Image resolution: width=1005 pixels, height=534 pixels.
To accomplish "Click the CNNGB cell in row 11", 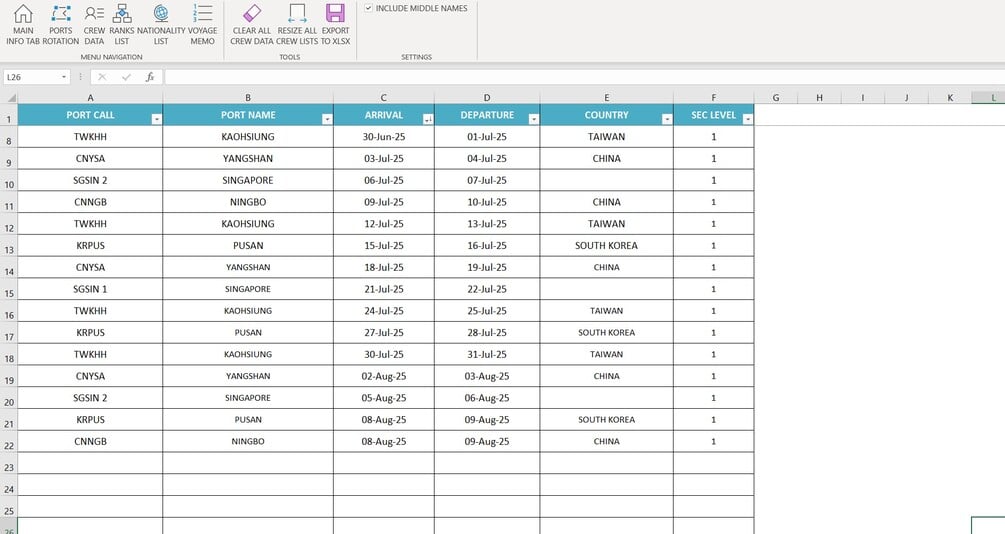I will pyautogui.click(x=90, y=202).
